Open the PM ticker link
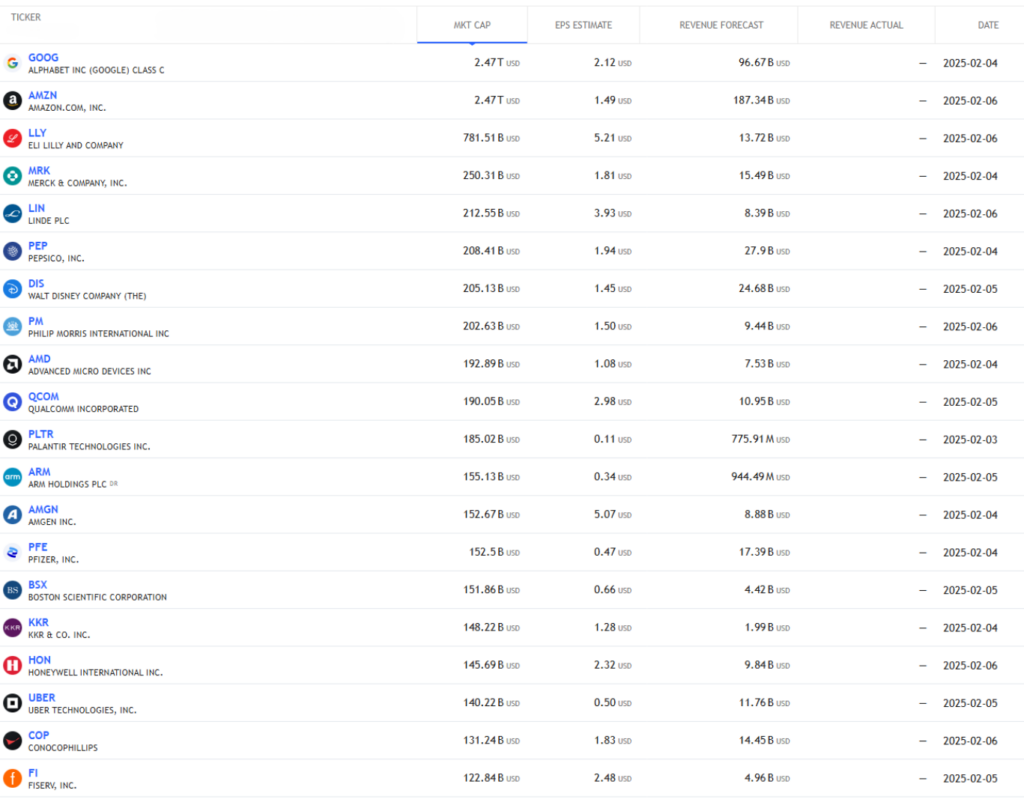Image resolution: width=1024 pixels, height=808 pixels. (36, 321)
